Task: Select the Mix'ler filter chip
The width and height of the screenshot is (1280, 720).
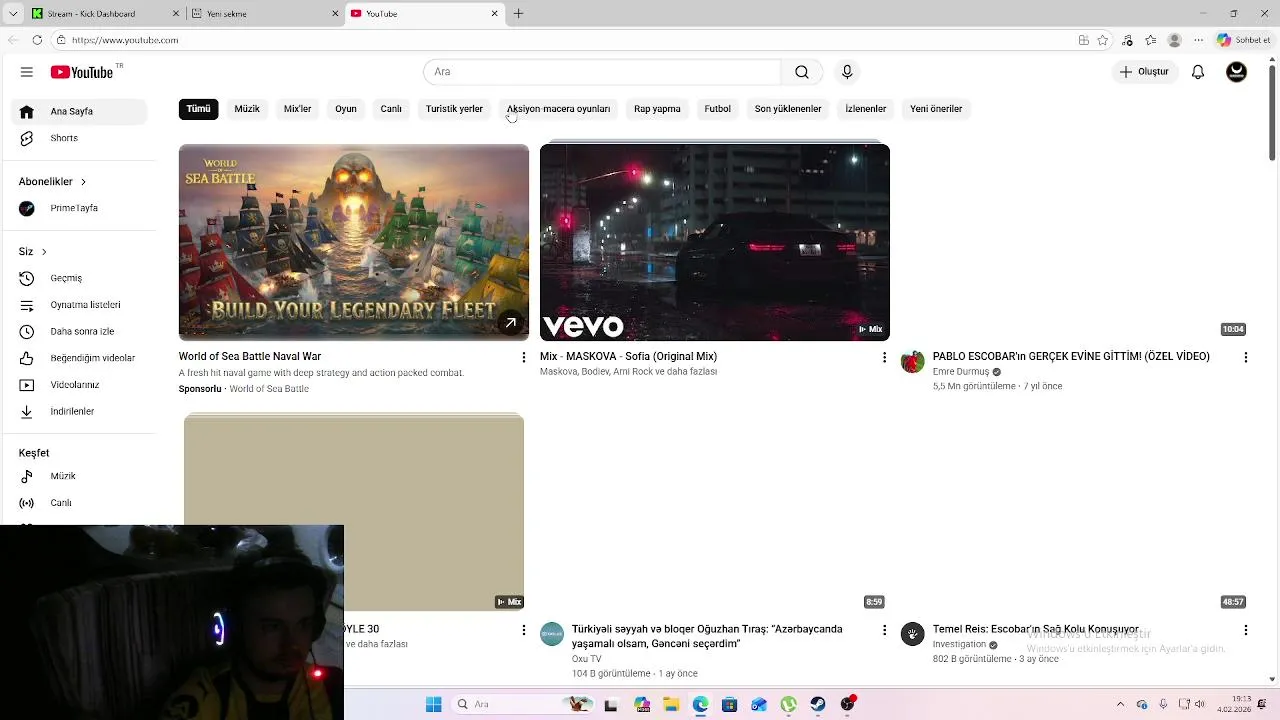Action: pyautogui.click(x=297, y=109)
